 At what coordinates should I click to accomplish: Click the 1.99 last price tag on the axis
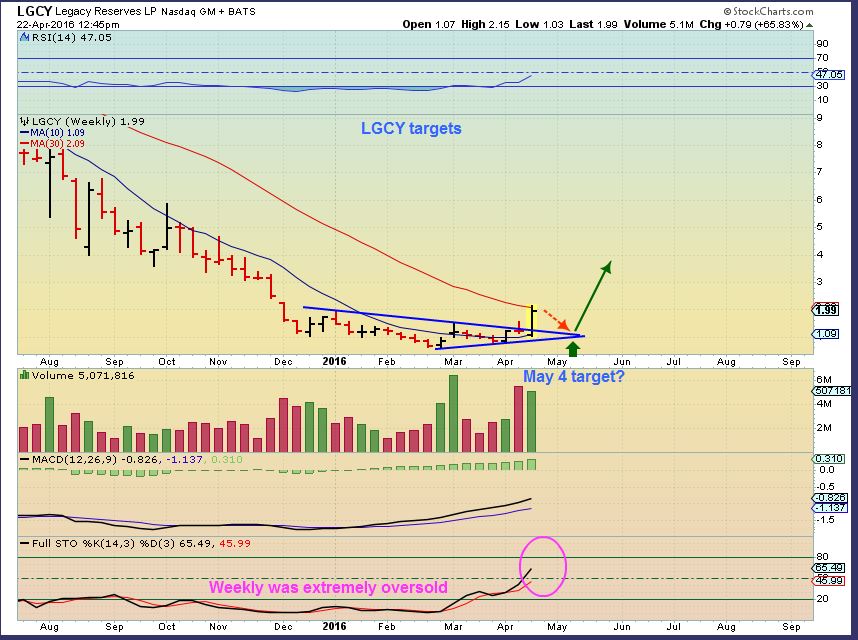[826, 310]
